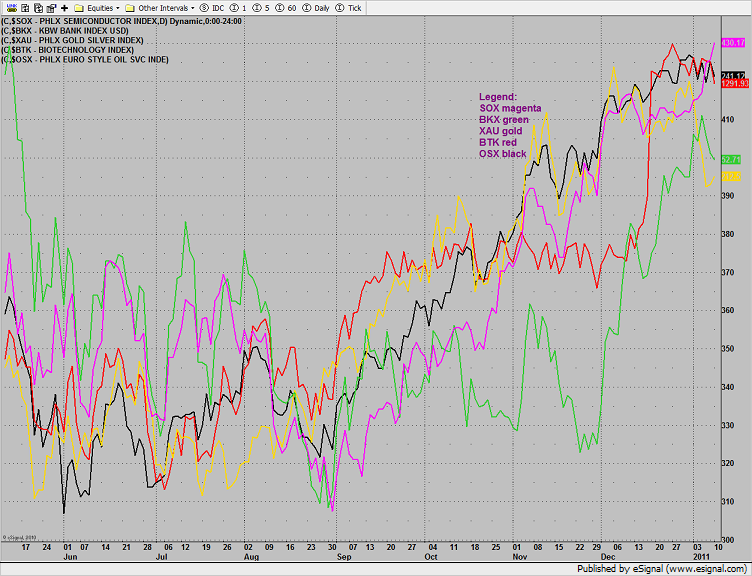752x576 pixels.
Task: Click the symbol link icon in the toolbar
Action: (12, 8)
